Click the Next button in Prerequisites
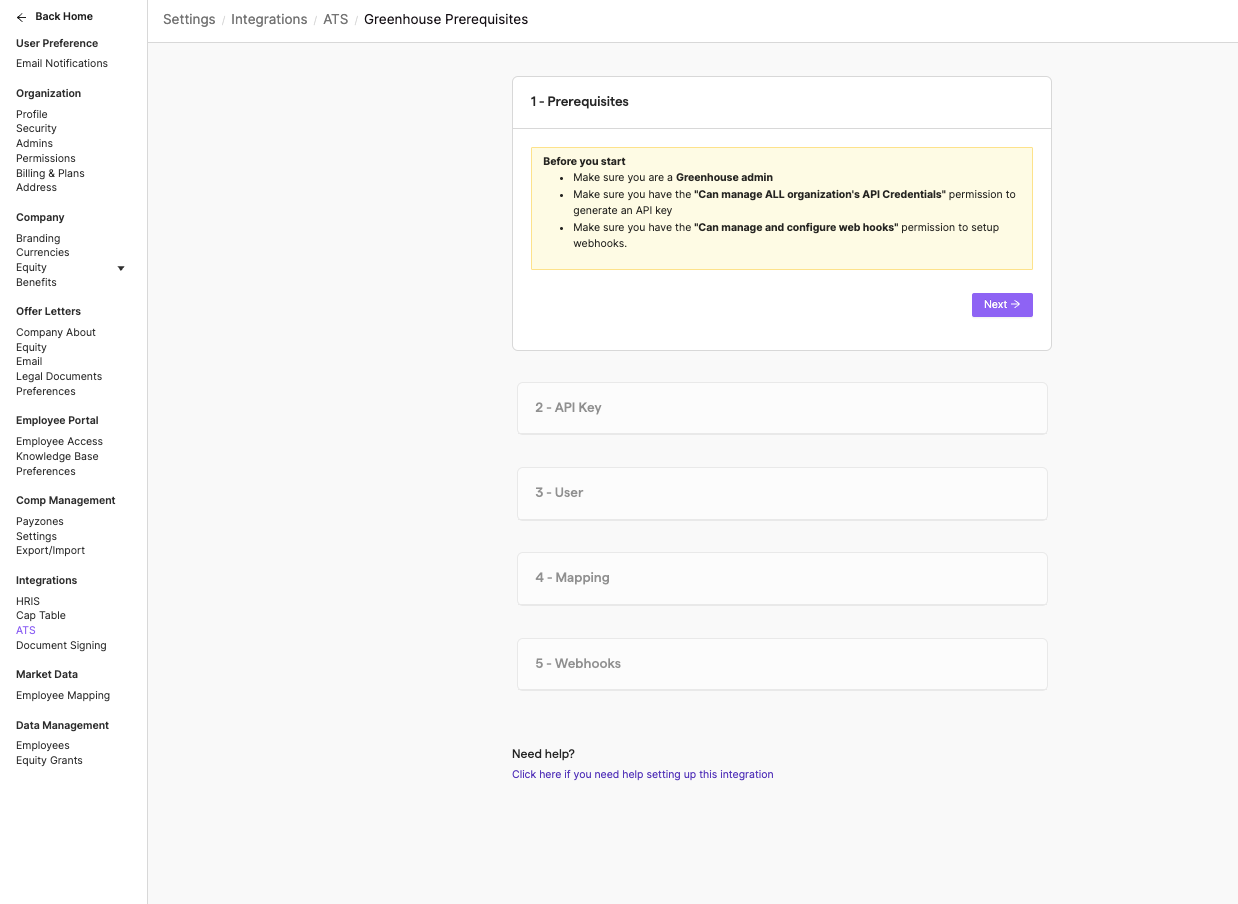Viewport: 1238px width, 904px height. pos(1002,305)
